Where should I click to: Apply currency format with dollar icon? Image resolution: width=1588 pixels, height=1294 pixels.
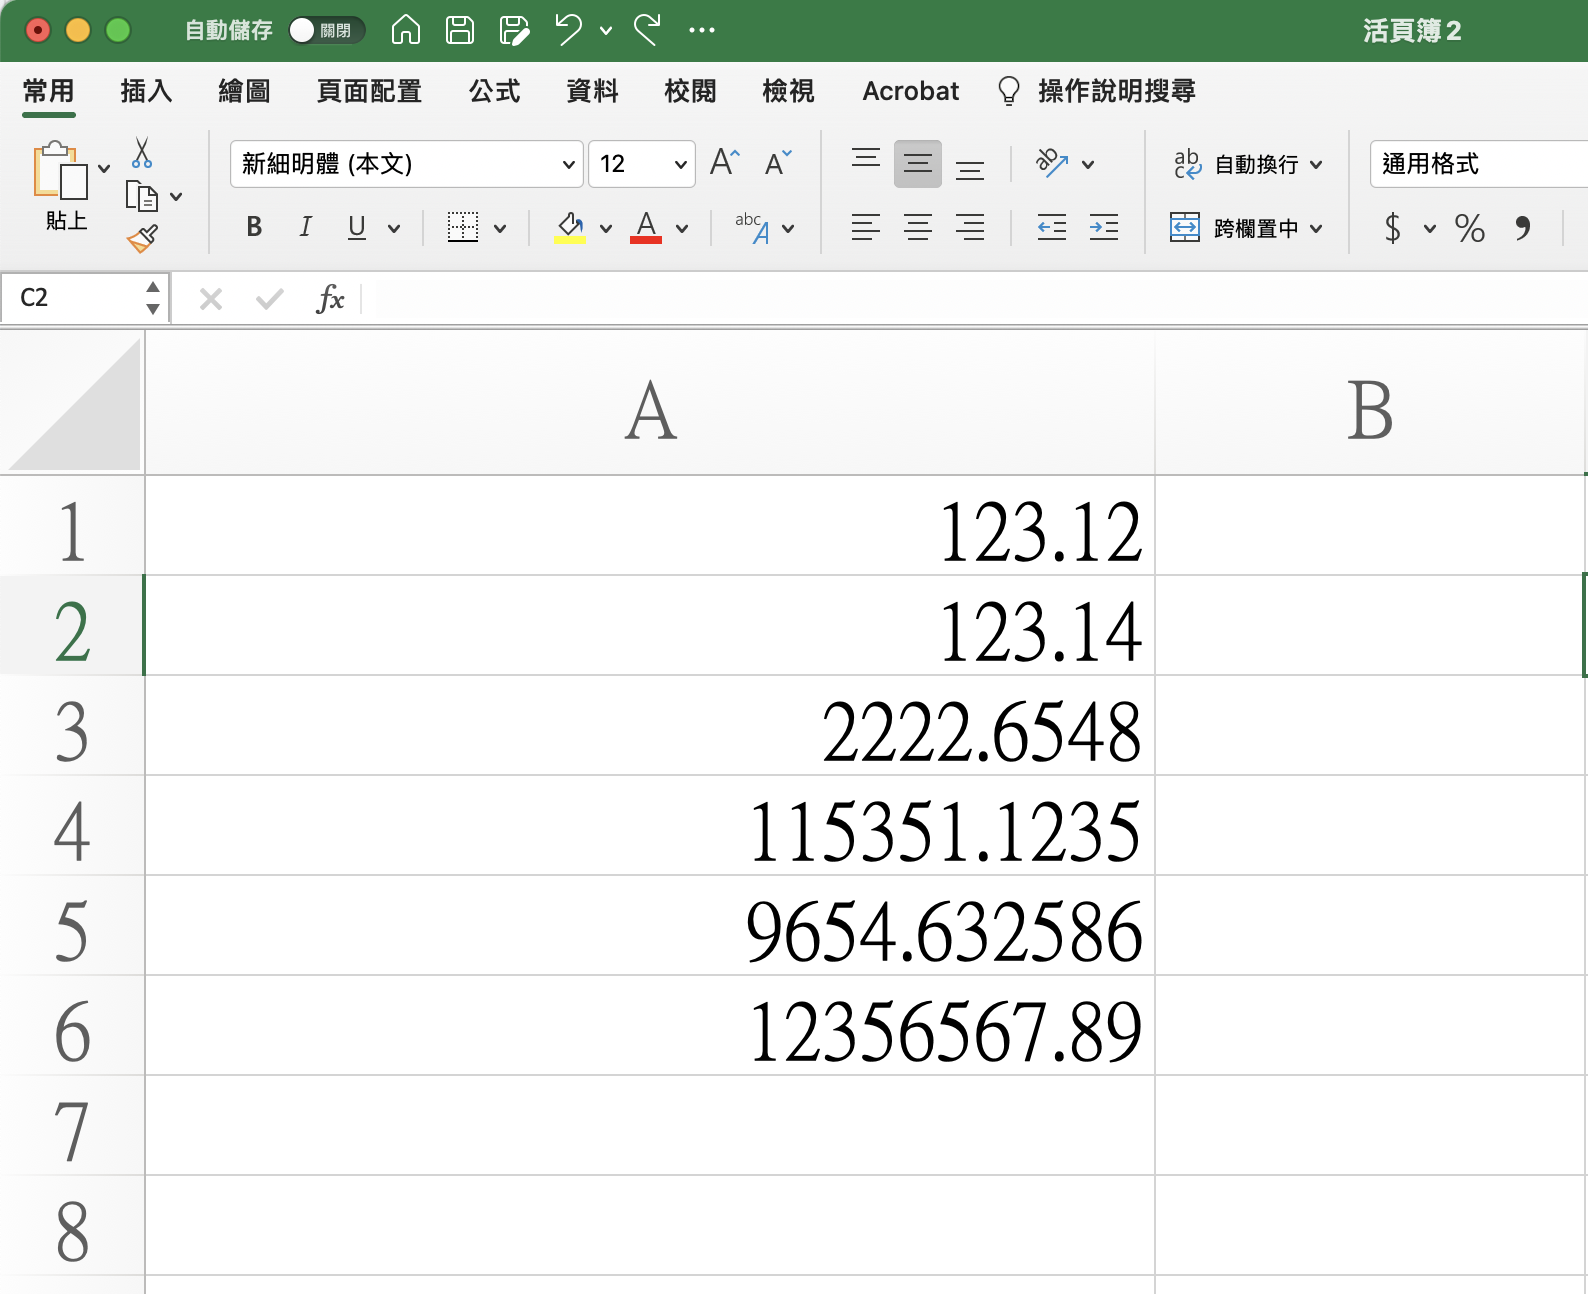point(1392,228)
